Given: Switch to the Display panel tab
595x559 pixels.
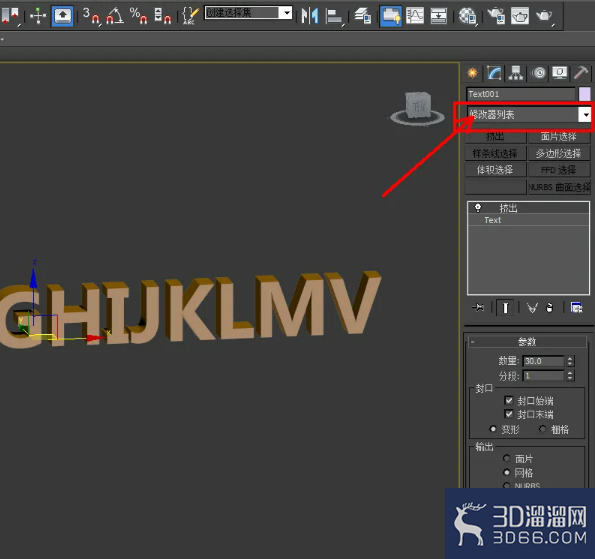Looking at the screenshot, I should pos(560,72).
